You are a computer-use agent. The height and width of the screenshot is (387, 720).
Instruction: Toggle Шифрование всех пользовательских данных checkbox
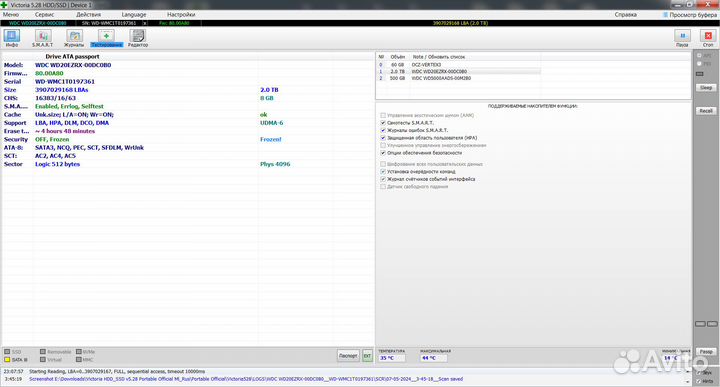pos(383,164)
